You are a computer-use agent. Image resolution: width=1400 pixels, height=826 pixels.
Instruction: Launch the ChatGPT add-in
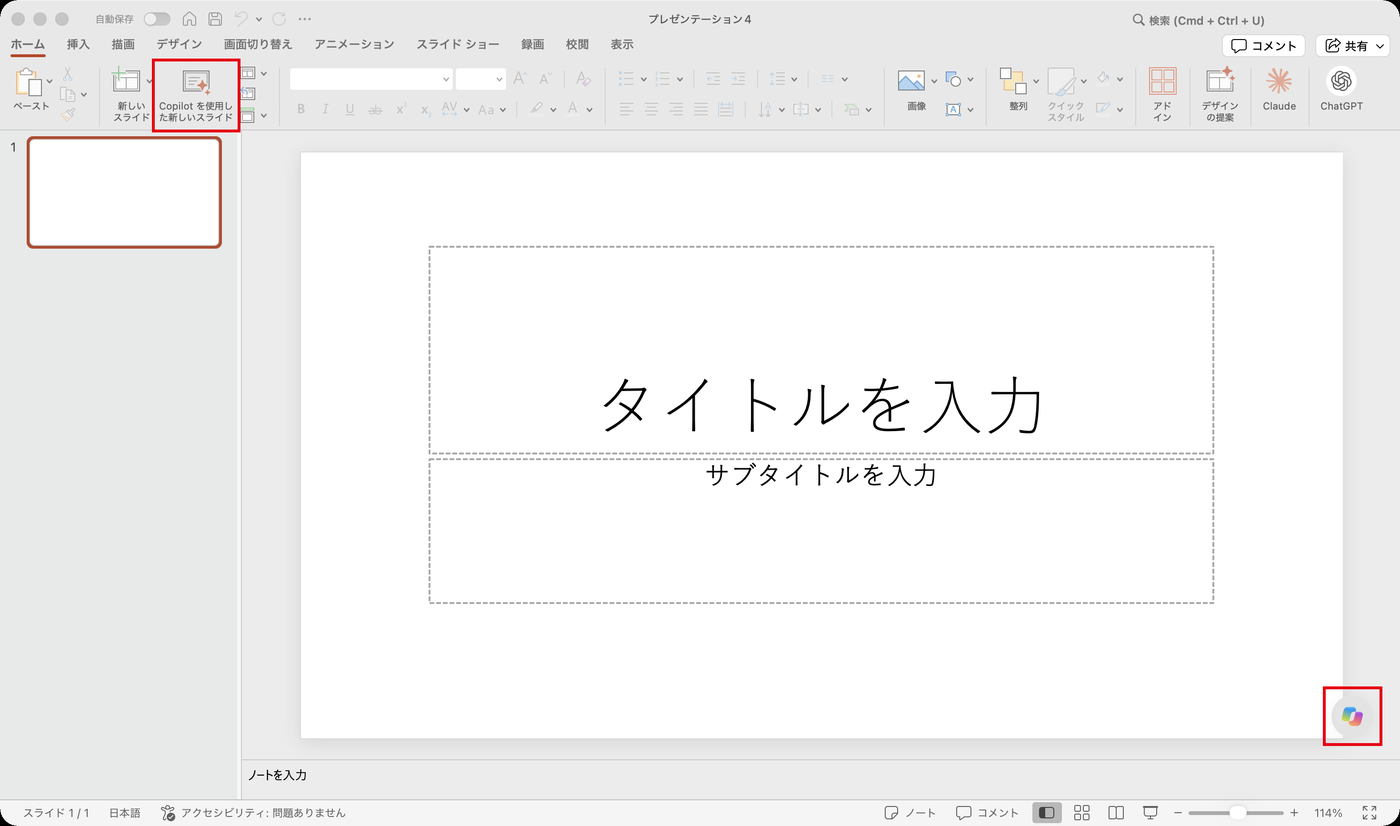point(1341,90)
